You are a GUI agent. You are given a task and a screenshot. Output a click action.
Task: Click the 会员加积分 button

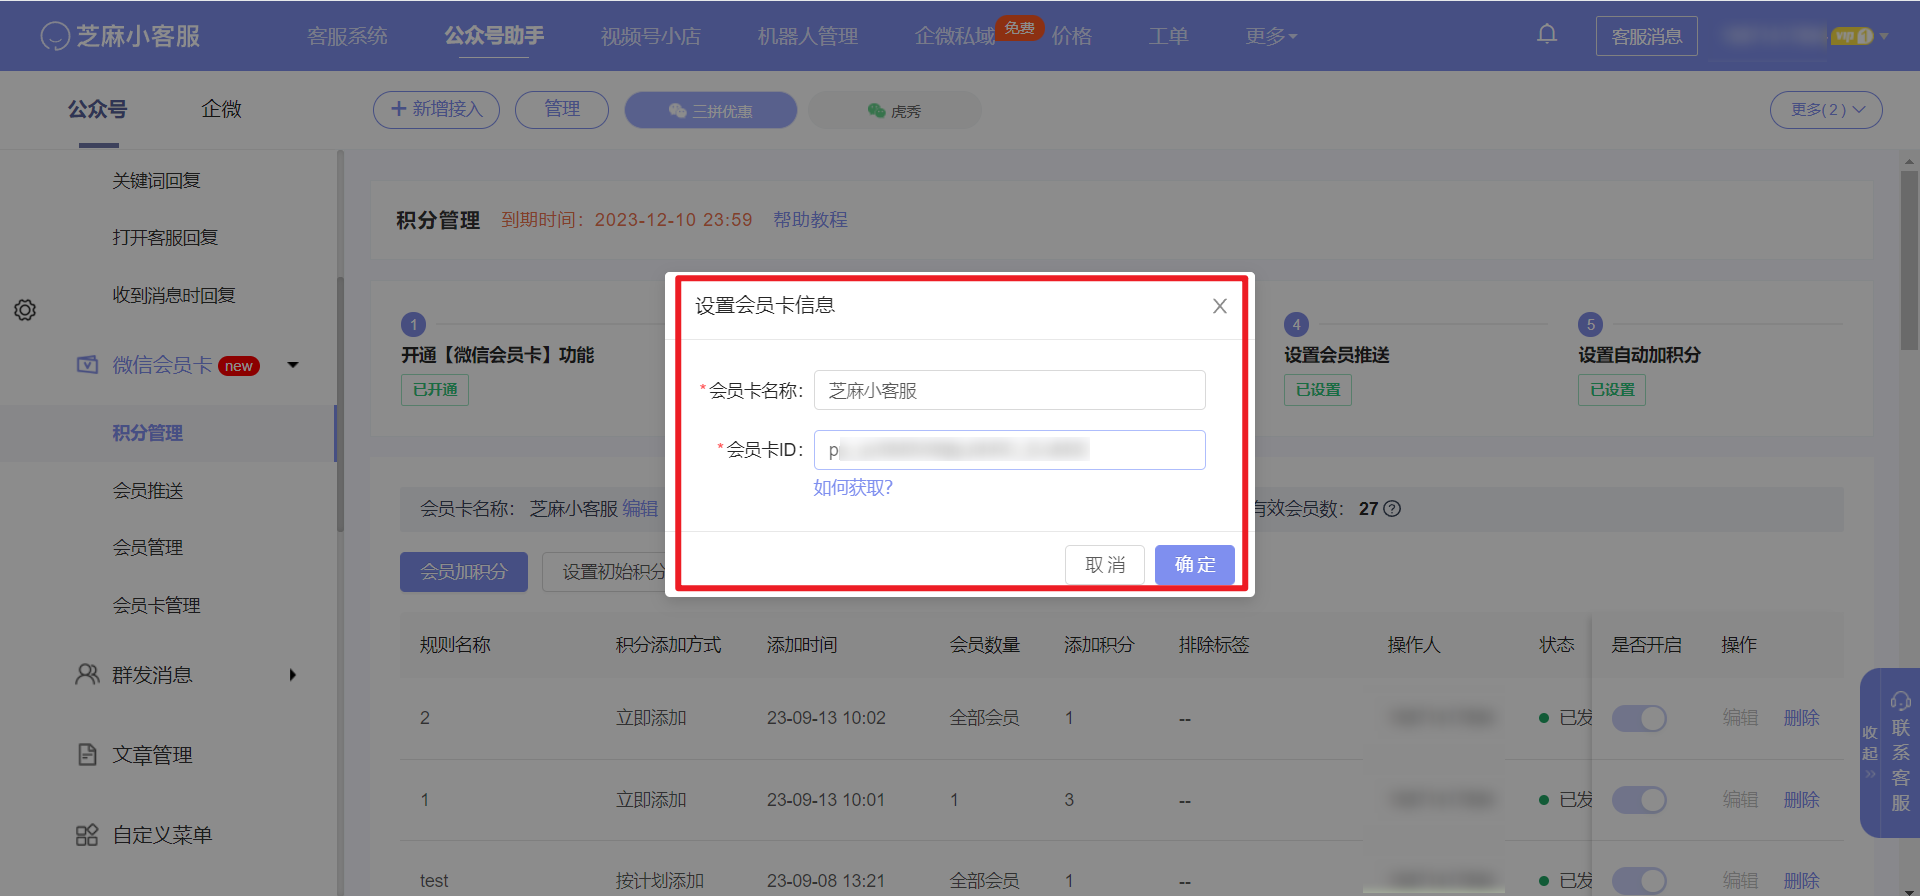(x=464, y=572)
